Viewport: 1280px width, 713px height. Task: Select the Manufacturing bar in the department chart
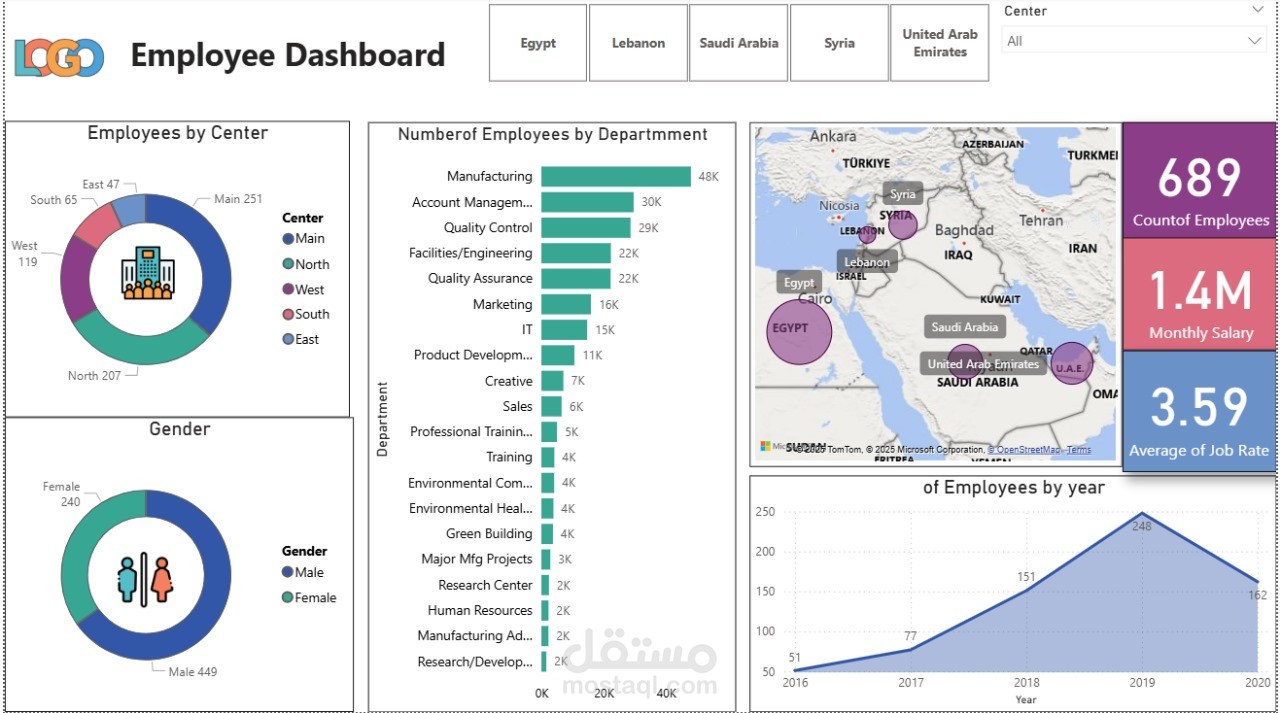(x=615, y=175)
